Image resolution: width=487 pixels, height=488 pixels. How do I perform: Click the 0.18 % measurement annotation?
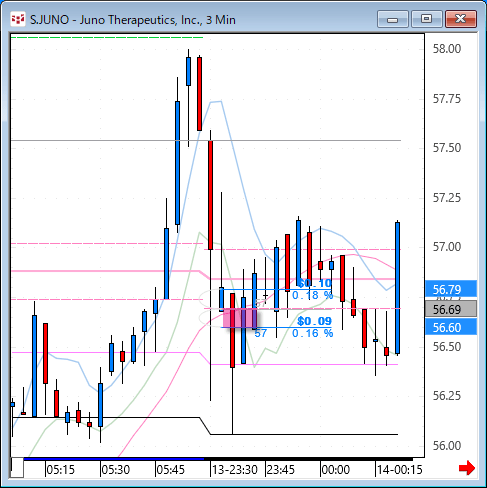click(312, 295)
